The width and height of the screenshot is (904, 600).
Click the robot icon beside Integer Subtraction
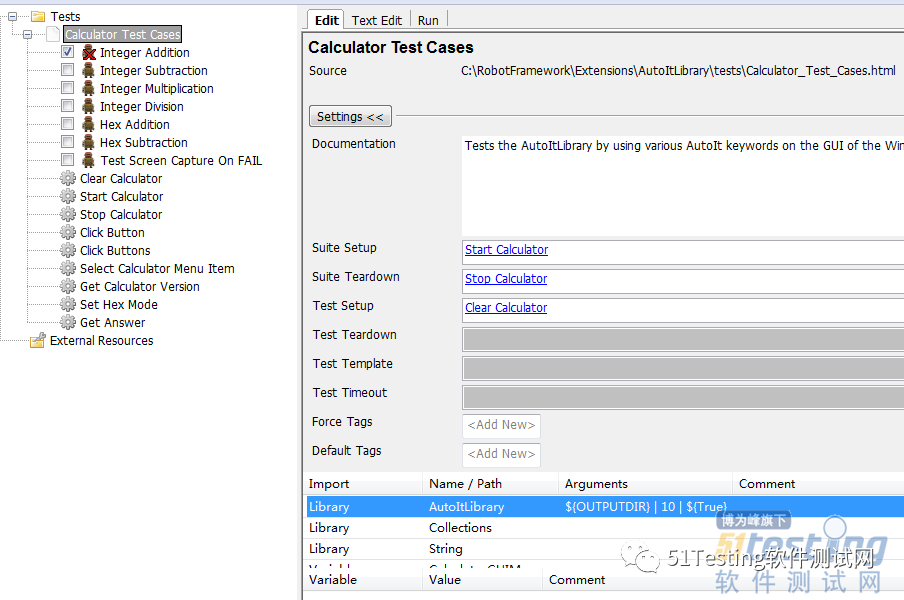tap(89, 71)
